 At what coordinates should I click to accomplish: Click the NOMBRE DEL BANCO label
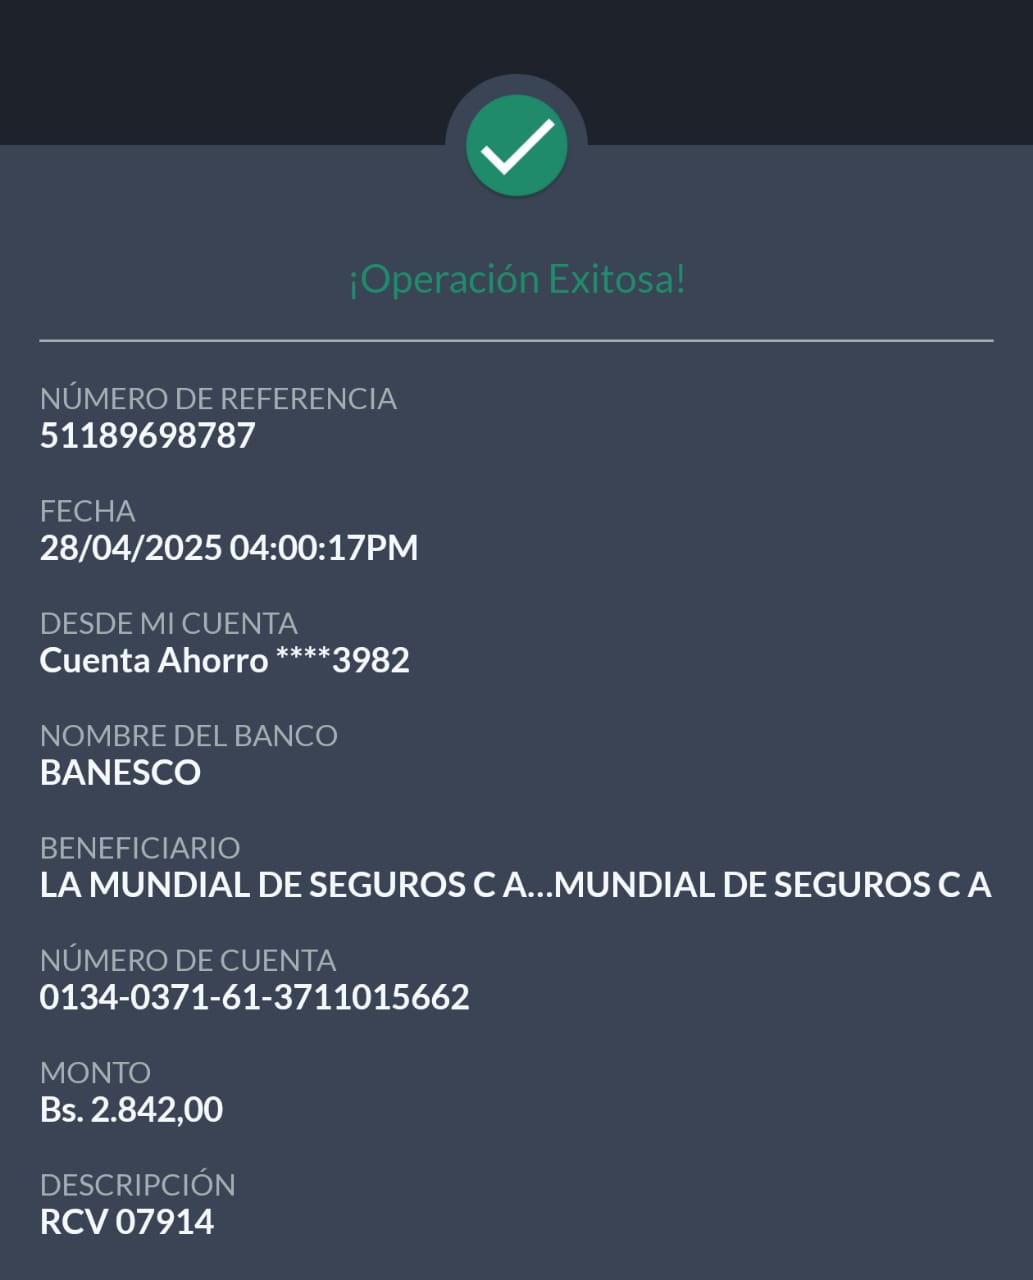point(188,736)
